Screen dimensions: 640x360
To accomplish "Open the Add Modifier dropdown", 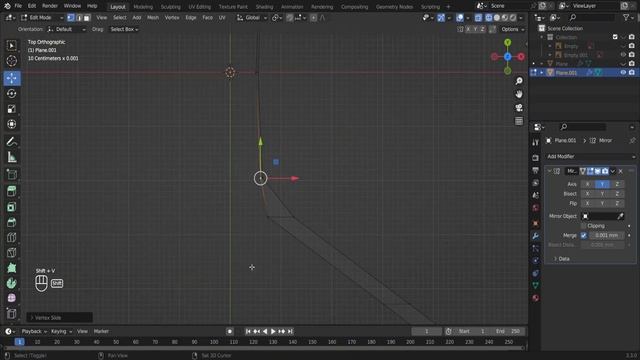I will coord(591,156).
